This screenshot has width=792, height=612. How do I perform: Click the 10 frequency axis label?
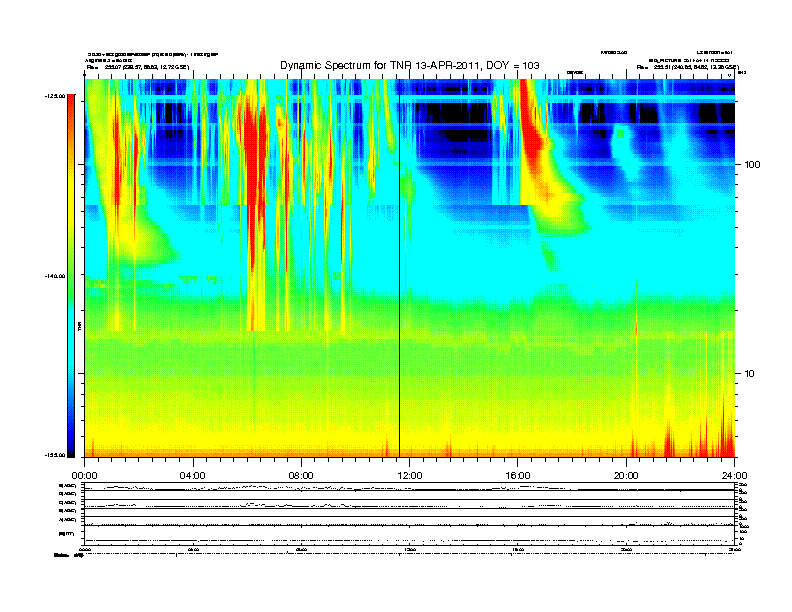tap(750, 374)
